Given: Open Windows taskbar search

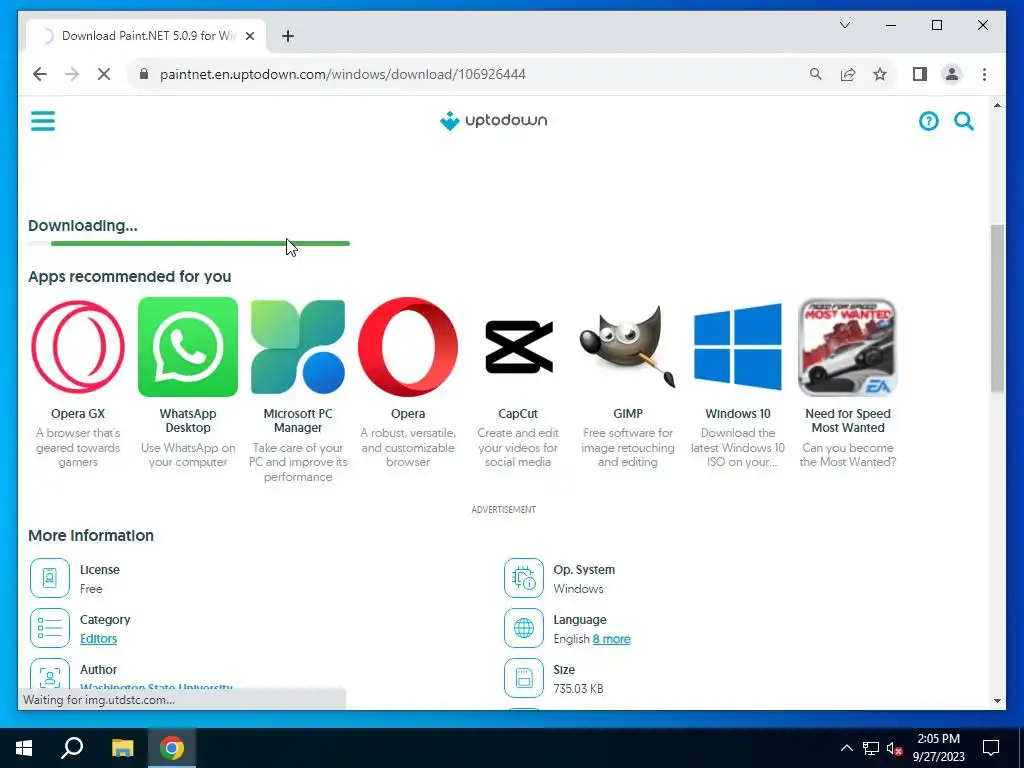Looking at the screenshot, I should click(72, 748).
